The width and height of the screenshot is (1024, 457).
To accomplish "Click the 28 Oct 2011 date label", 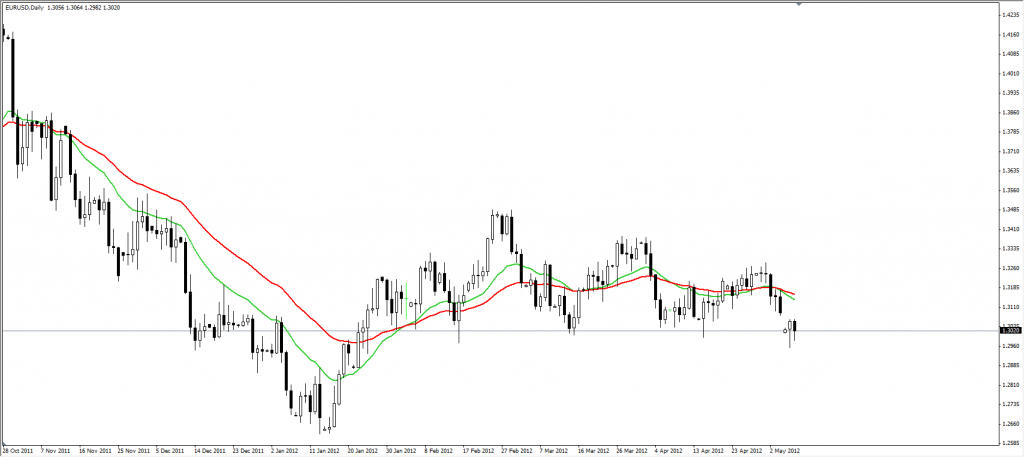I will click(x=20, y=450).
